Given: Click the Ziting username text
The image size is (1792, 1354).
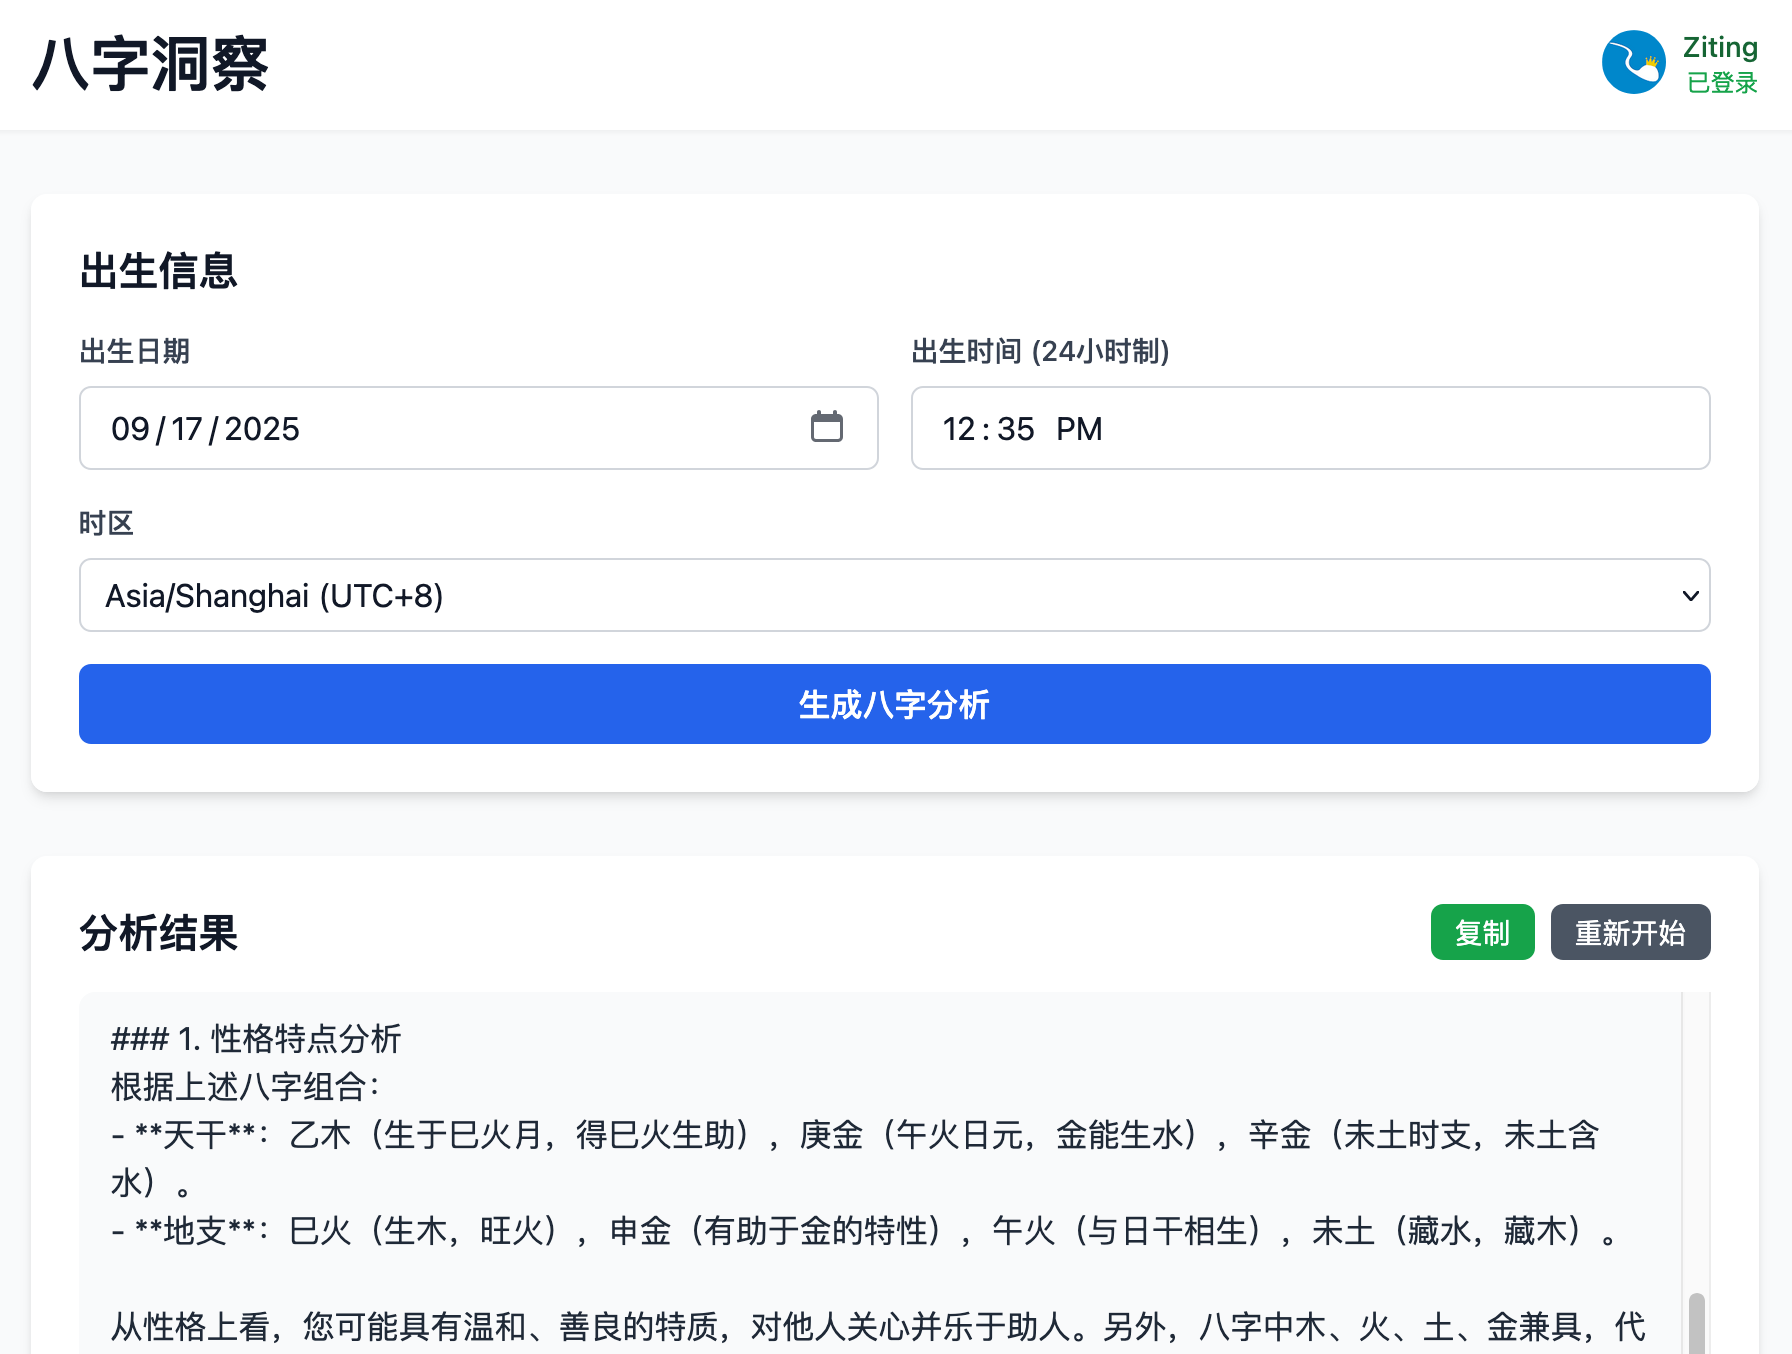Looking at the screenshot, I should point(1720,47).
